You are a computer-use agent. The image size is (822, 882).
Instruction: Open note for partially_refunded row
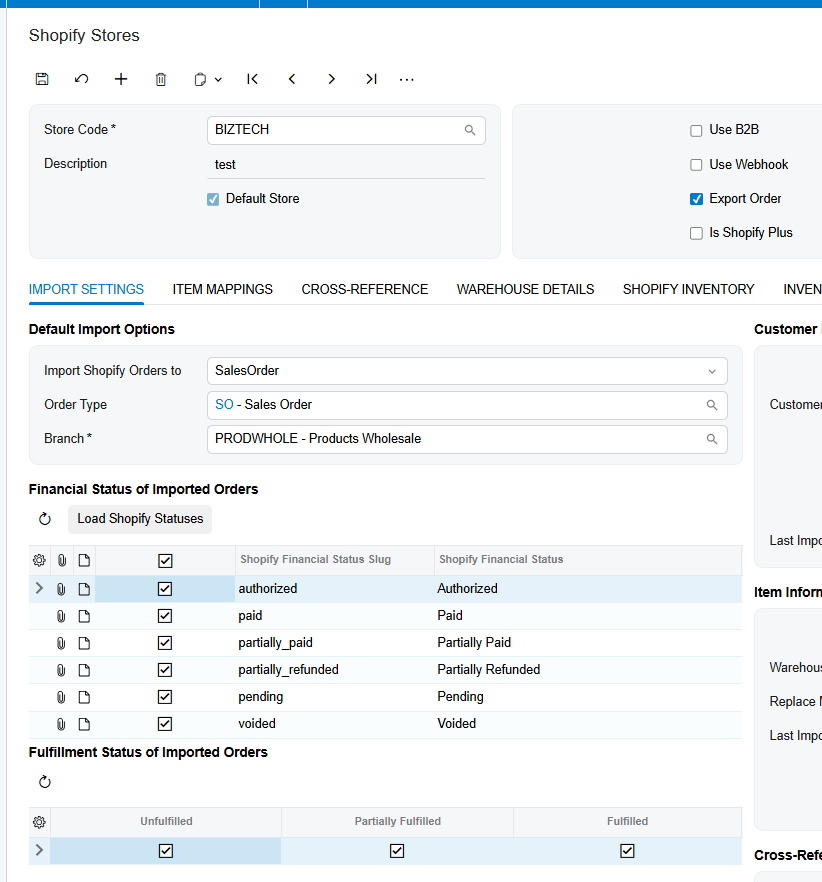(x=84, y=670)
